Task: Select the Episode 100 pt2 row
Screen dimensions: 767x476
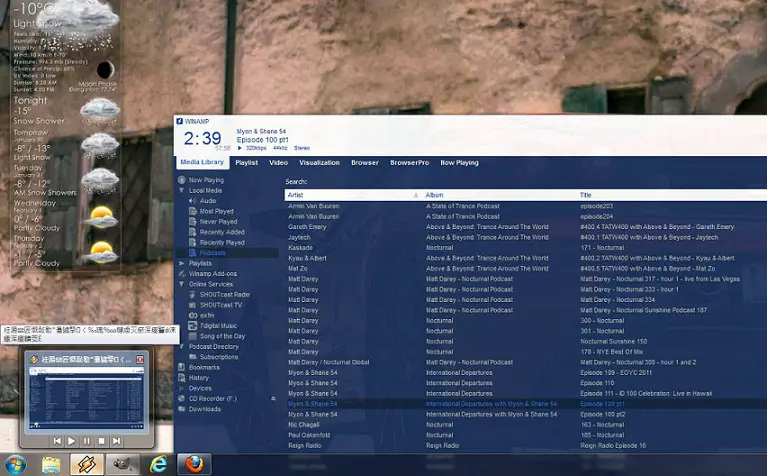Action: pyautogui.click(x=525, y=414)
